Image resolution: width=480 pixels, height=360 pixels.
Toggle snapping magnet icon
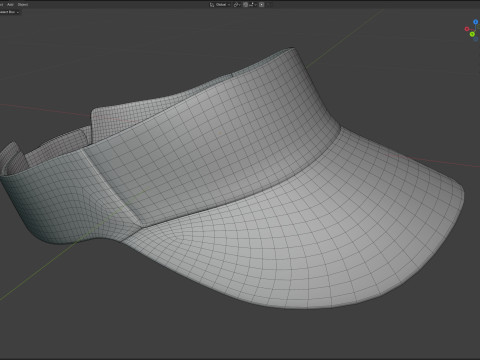246,5
